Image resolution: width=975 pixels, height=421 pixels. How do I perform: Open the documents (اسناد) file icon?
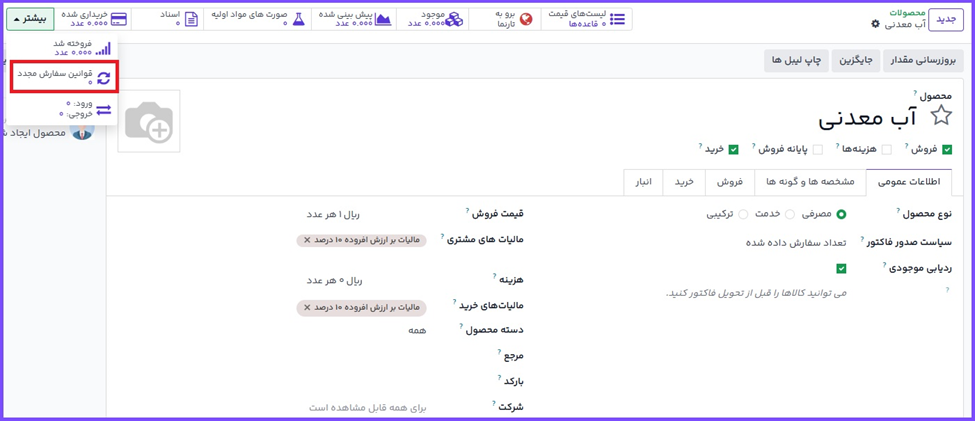point(192,19)
